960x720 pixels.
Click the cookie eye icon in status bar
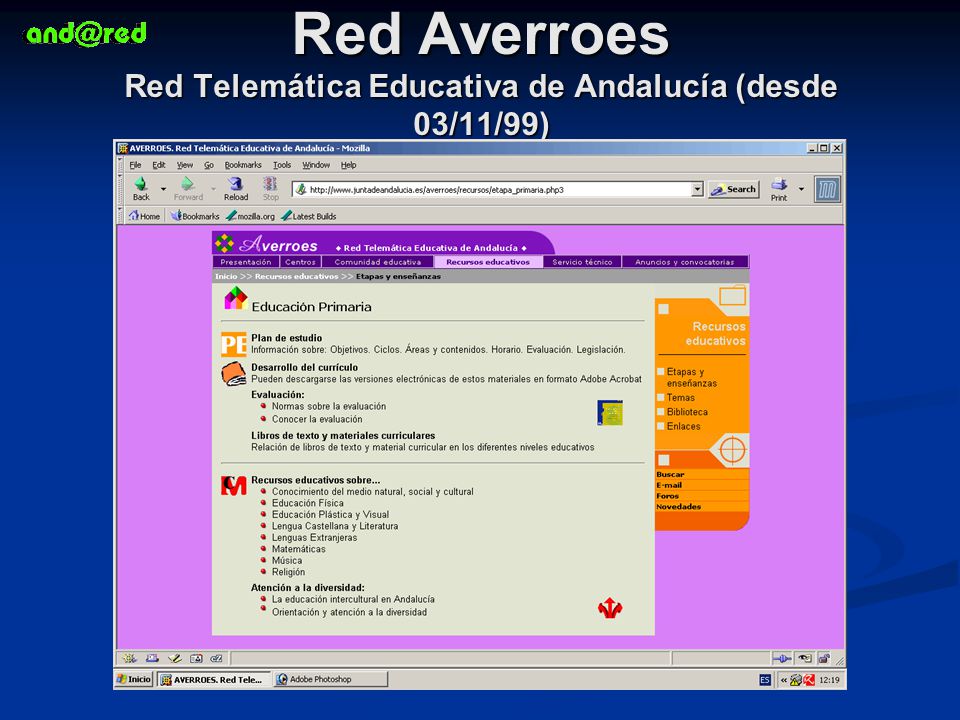(x=804, y=659)
